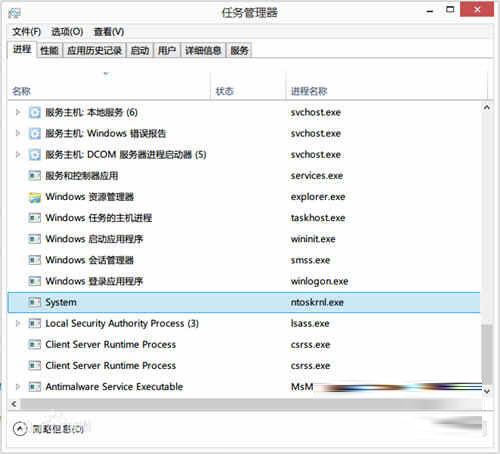Select the System row name text
Viewport: 500px width, 454px height.
click(x=61, y=302)
